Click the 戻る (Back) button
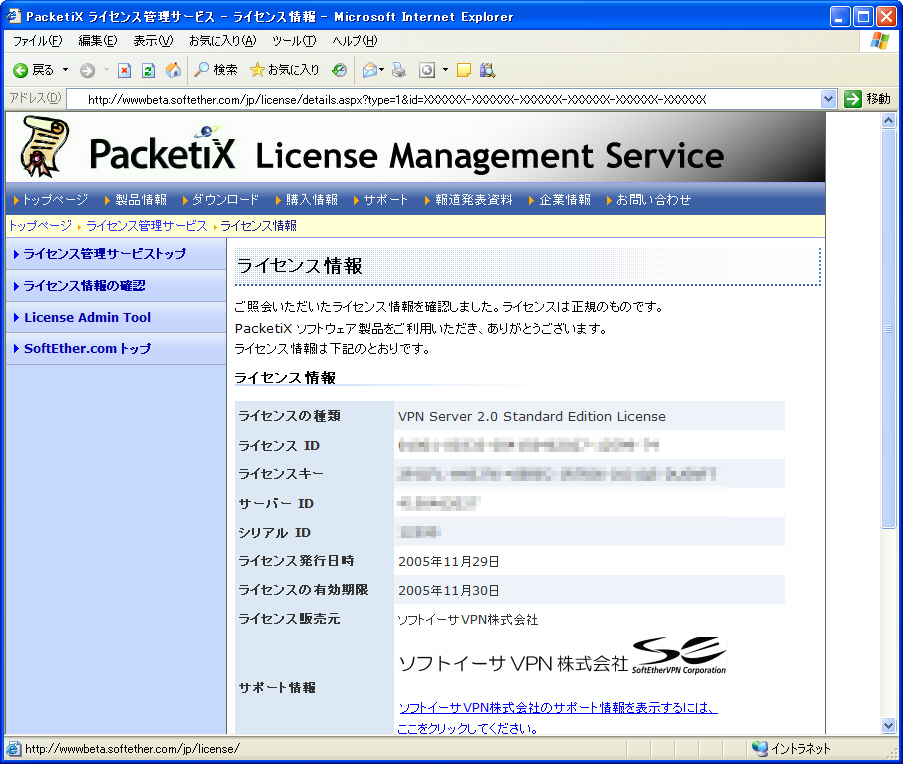903x764 pixels. [x=34, y=70]
